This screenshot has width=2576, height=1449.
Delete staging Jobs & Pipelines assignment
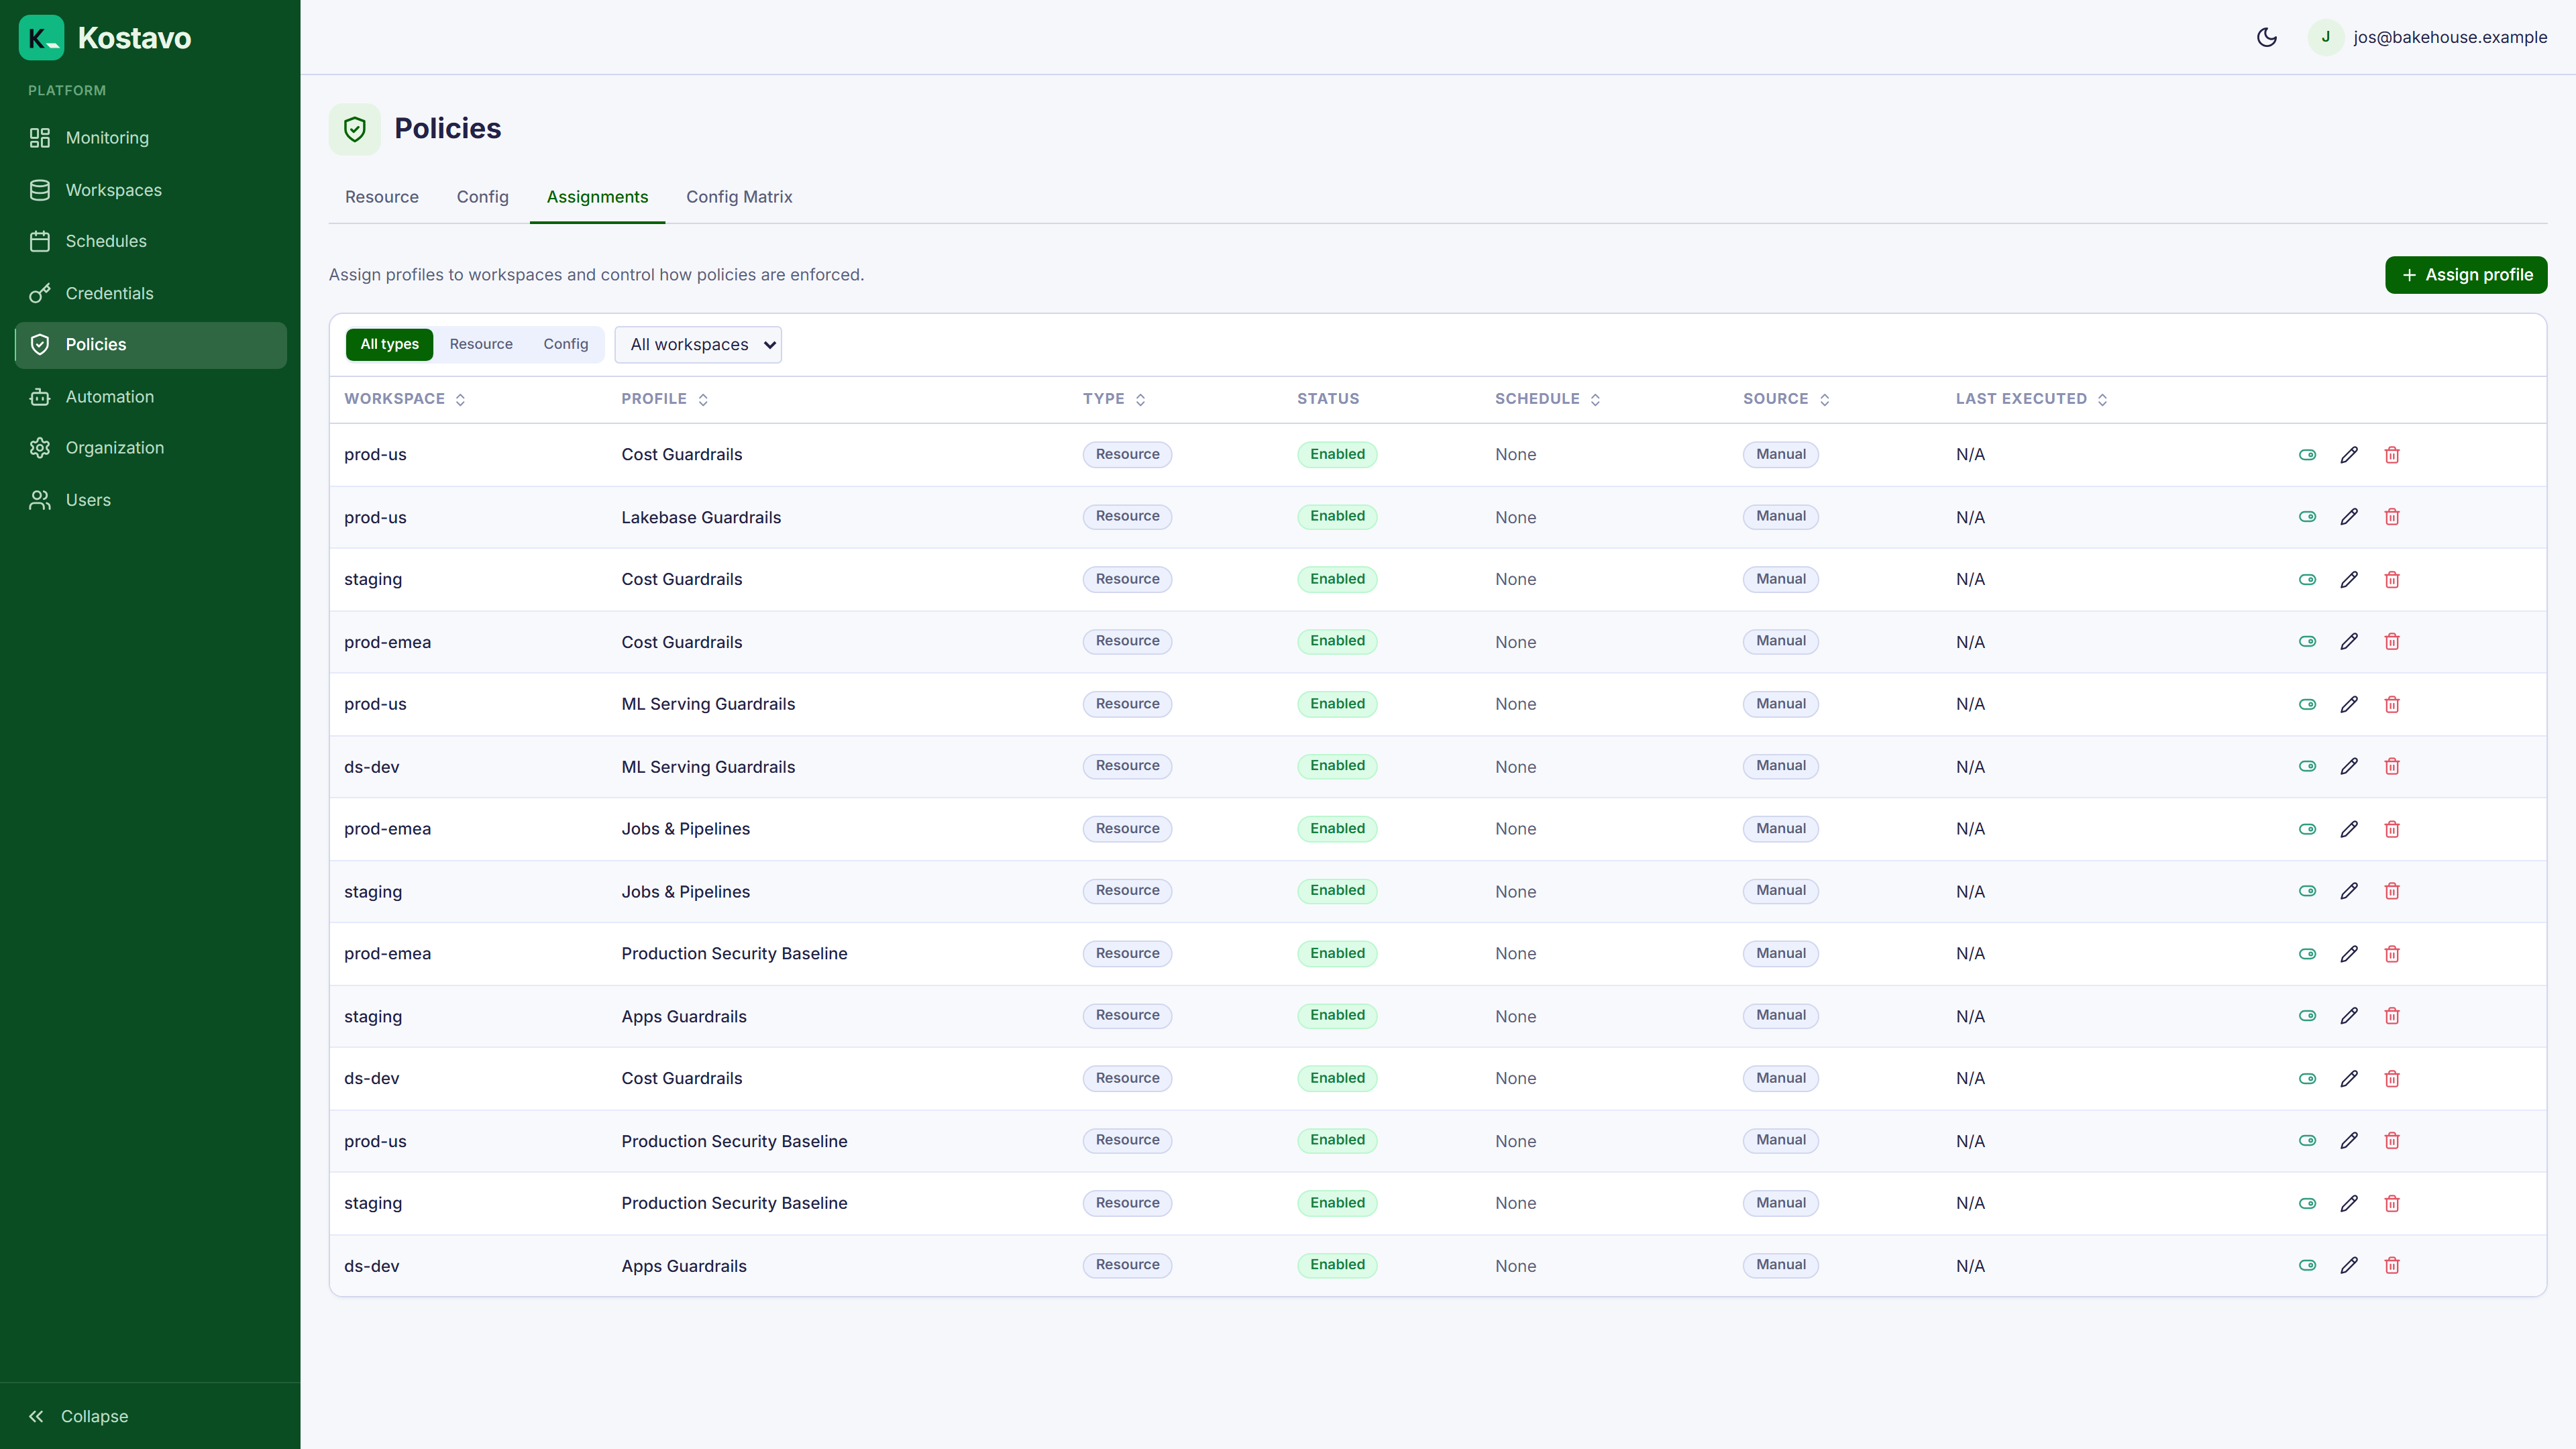2392,891
